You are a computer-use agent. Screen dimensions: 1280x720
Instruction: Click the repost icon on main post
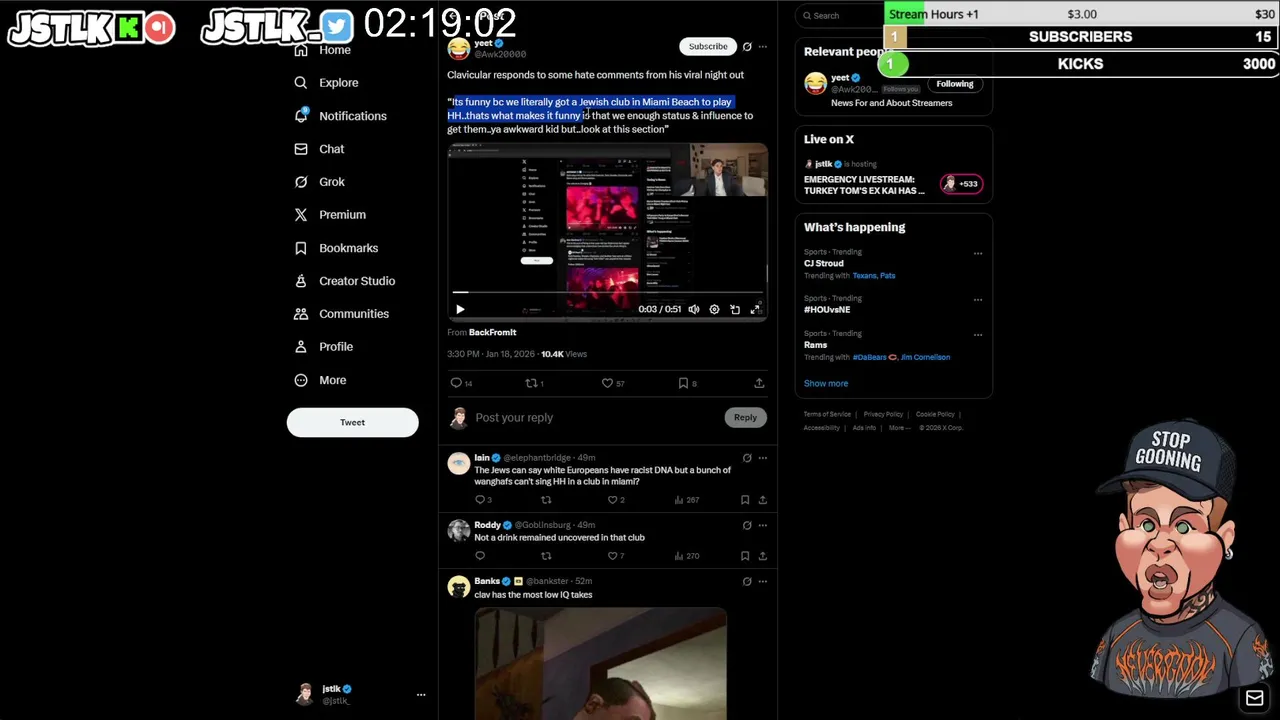pos(534,383)
